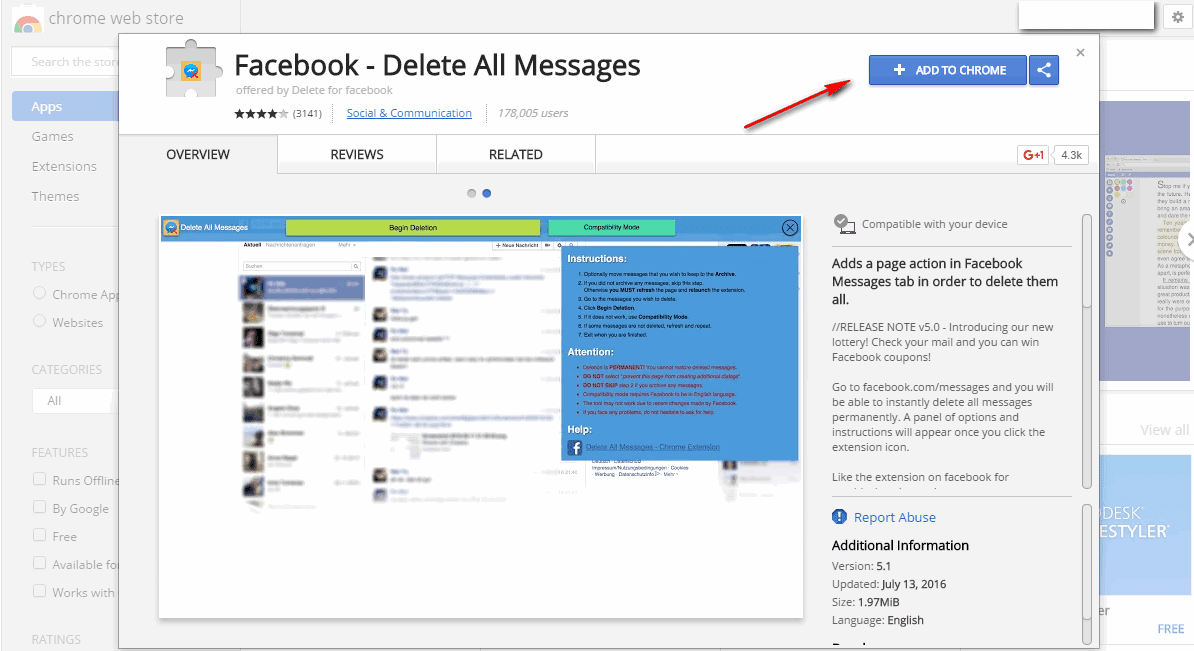
Task: Click the star rating icons
Action: coord(261,113)
